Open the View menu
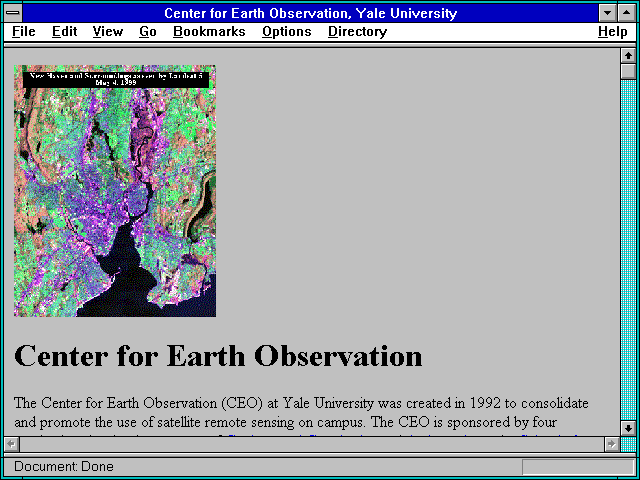Screen dimensions: 640x480 click(x=108, y=32)
